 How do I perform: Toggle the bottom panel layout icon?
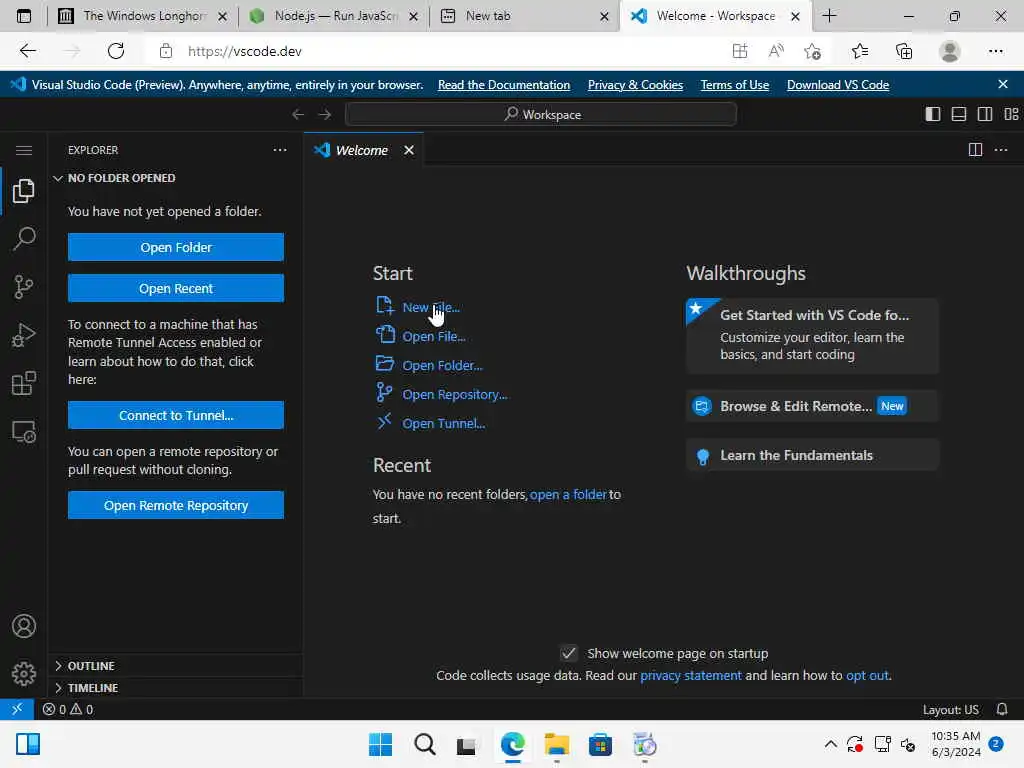[959, 114]
